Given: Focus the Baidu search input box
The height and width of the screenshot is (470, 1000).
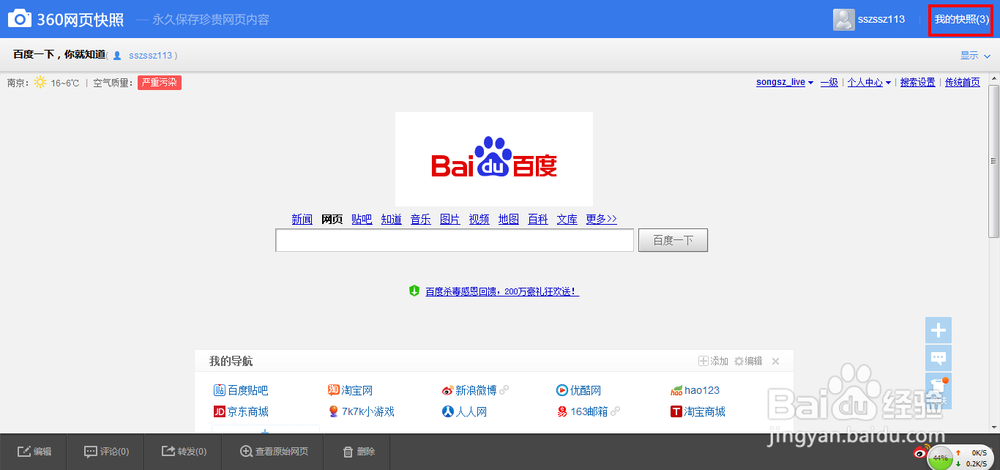Looking at the screenshot, I should click(454, 240).
